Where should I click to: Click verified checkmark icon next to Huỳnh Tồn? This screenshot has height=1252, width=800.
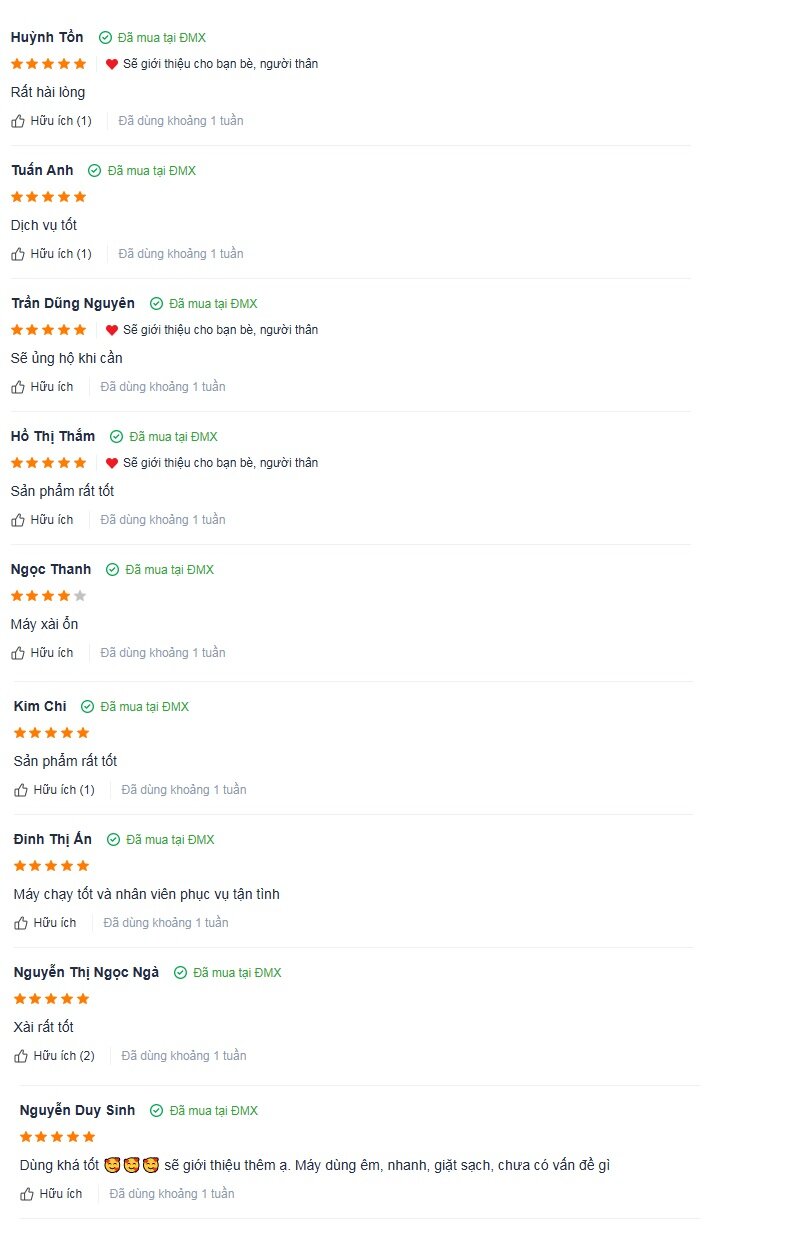[105, 38]
